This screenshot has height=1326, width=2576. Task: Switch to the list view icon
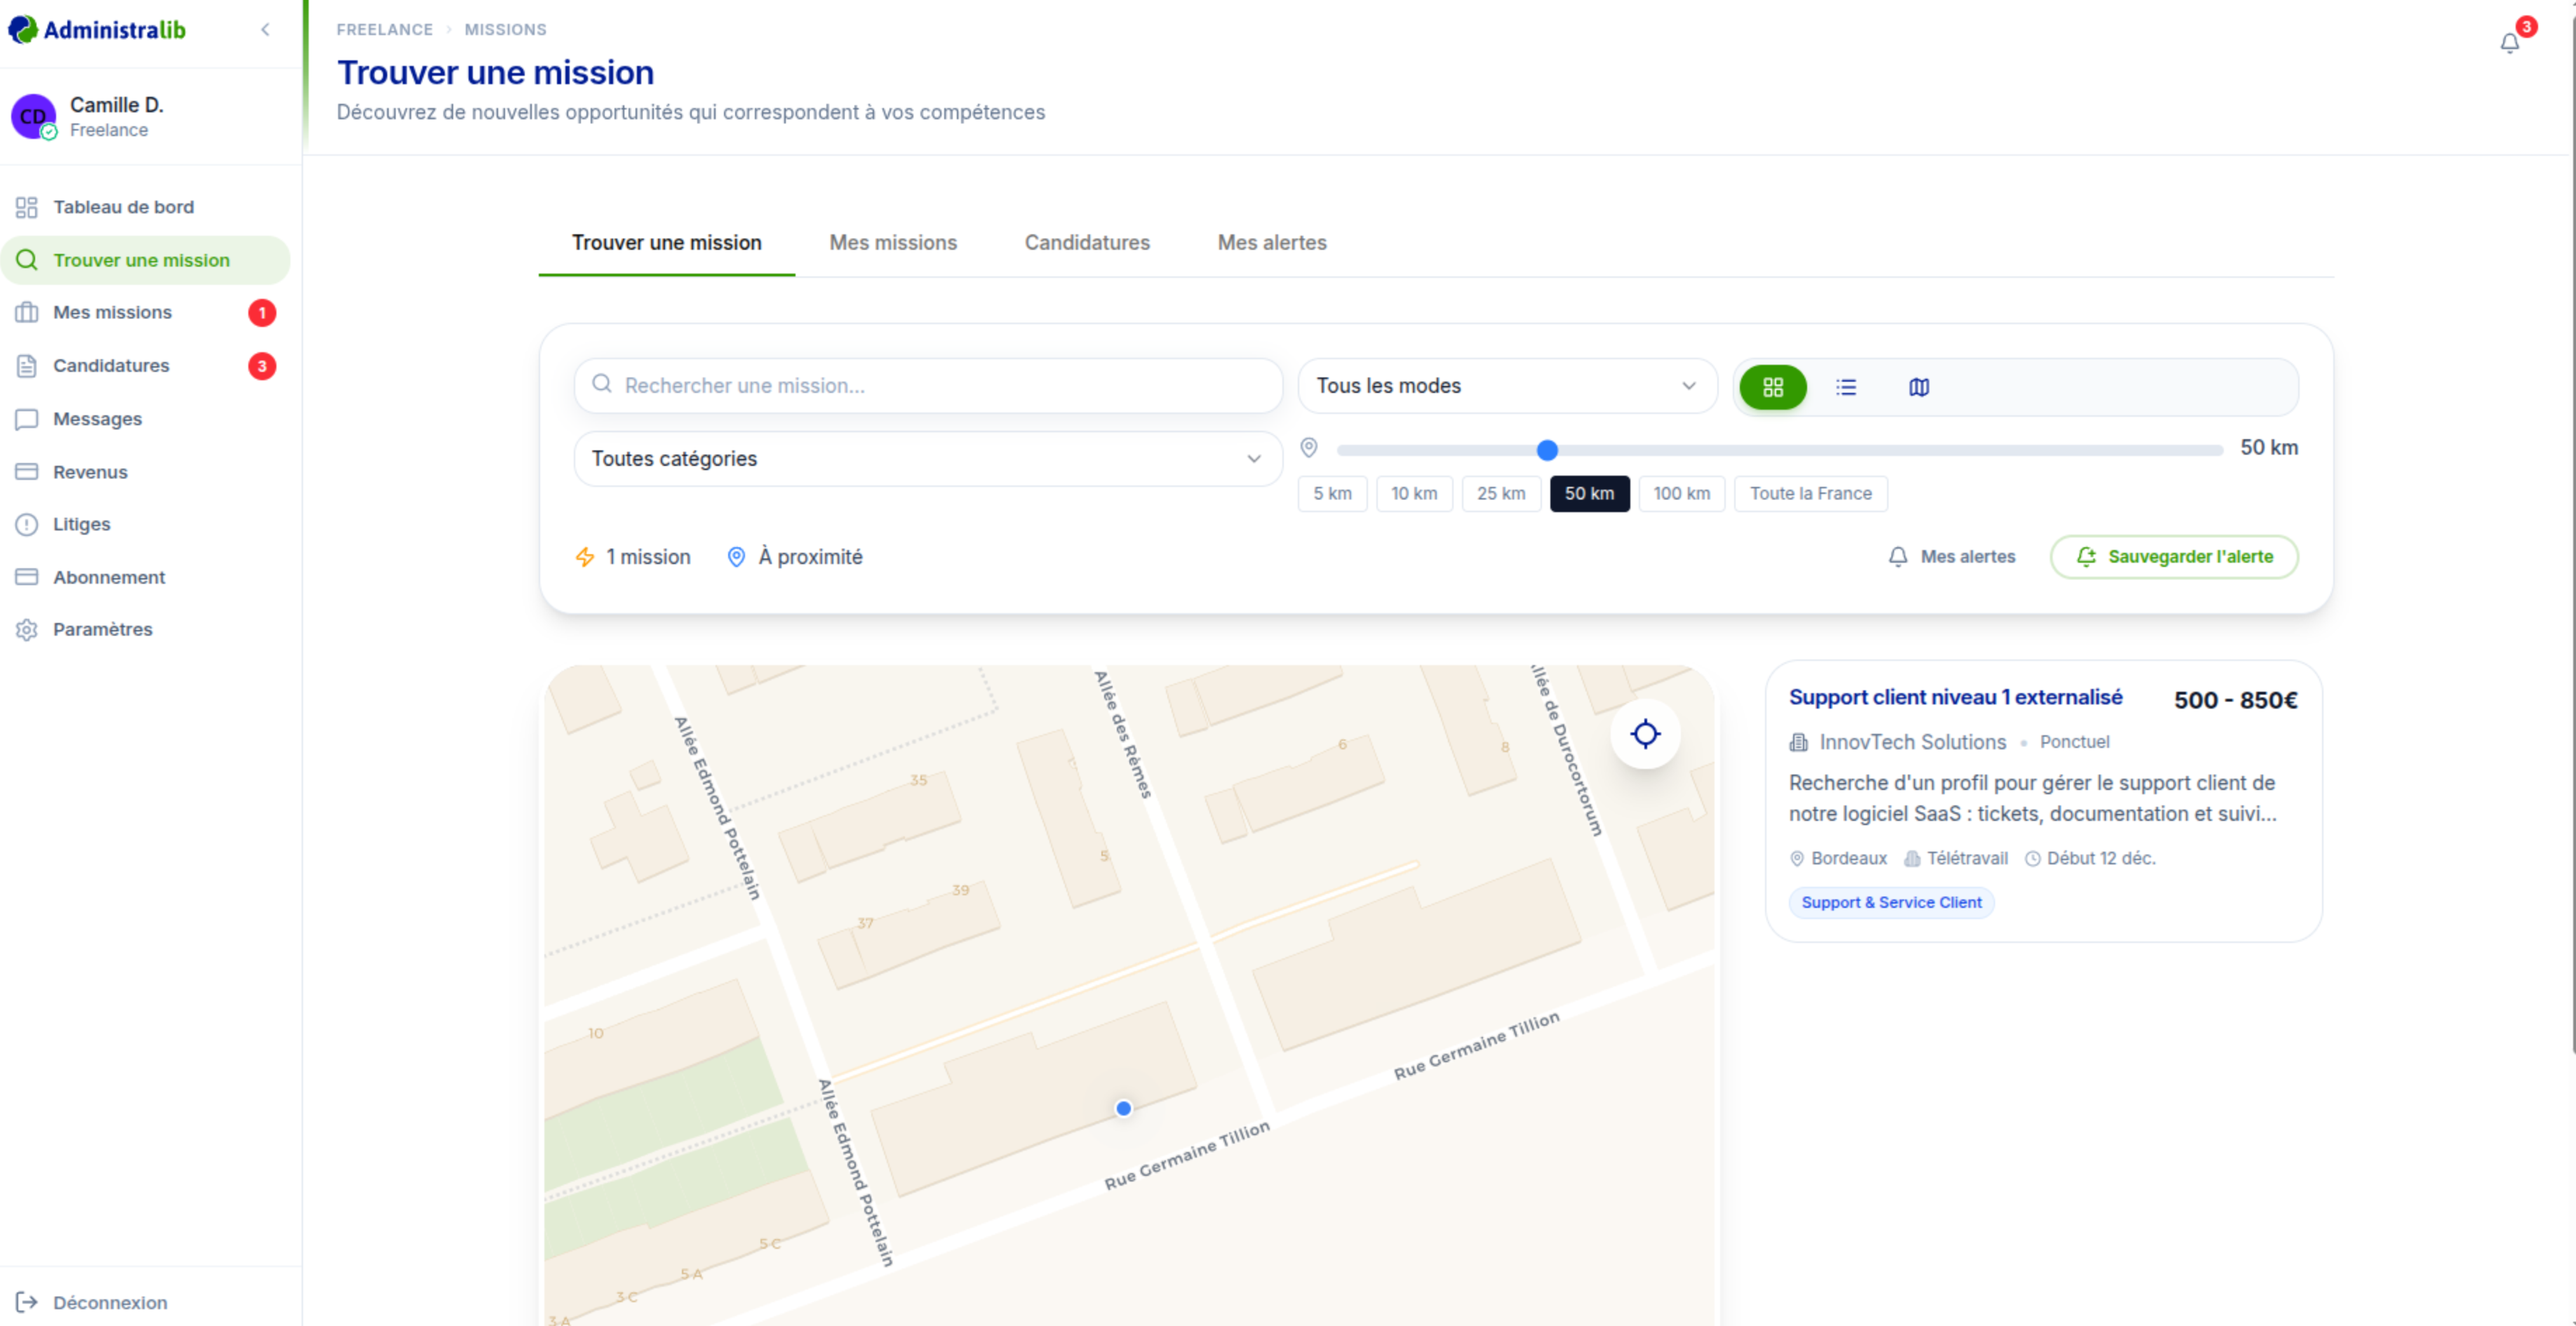pos(1846,387)
